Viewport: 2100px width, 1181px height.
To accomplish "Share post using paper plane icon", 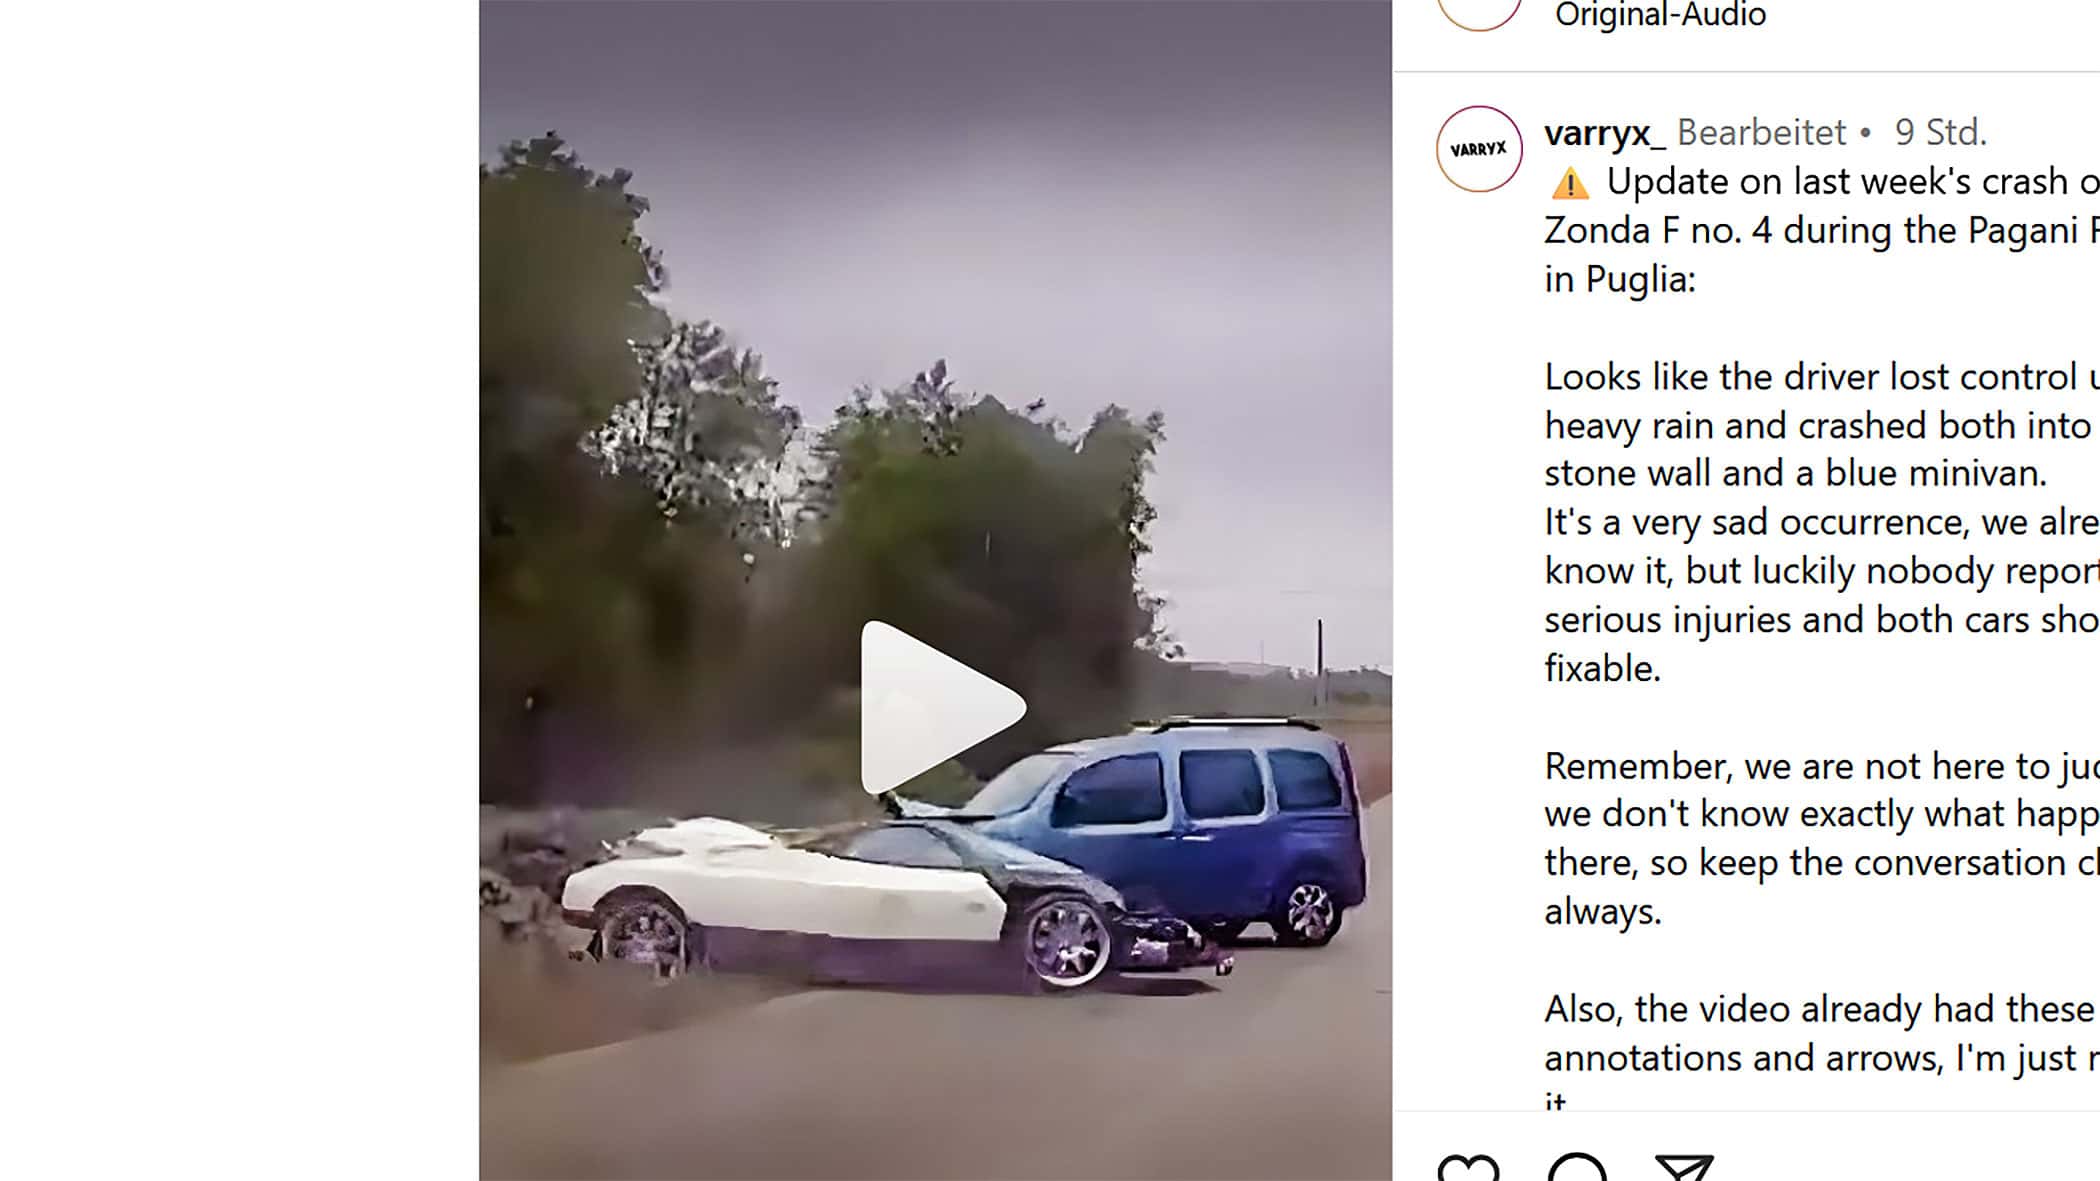I will pos(1685,1167).
